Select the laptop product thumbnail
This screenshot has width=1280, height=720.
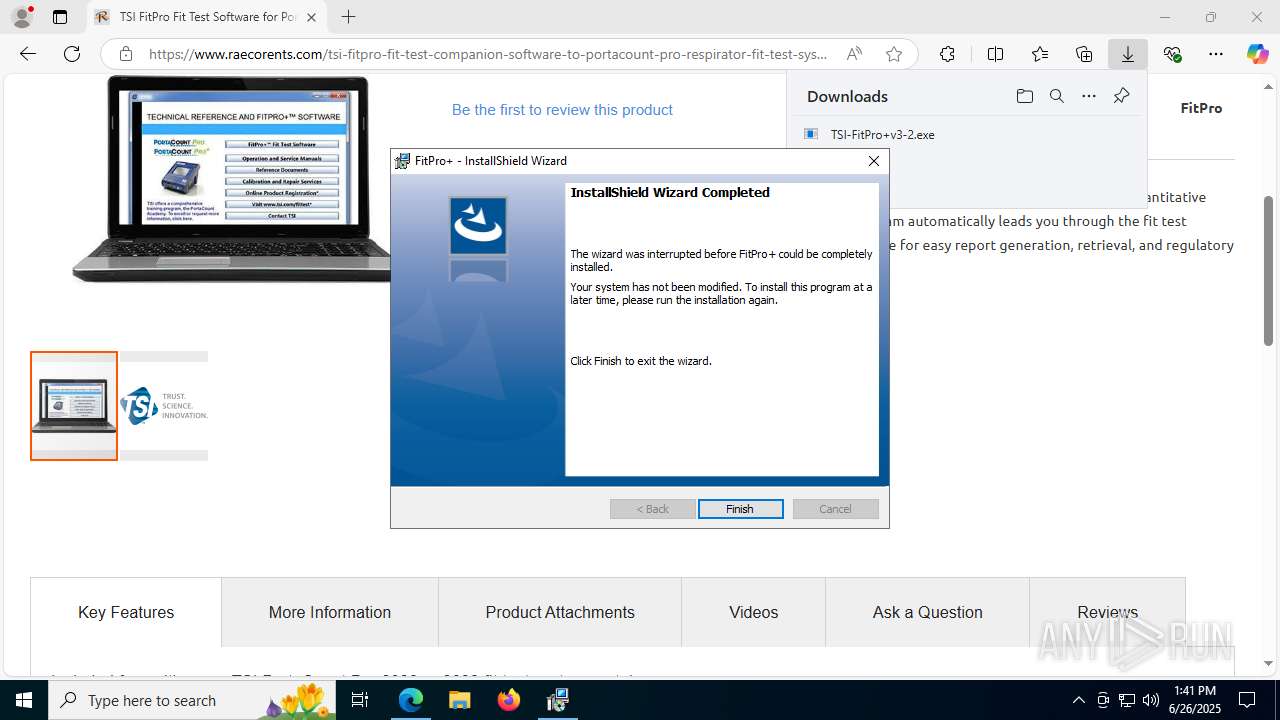click(74, 406)
